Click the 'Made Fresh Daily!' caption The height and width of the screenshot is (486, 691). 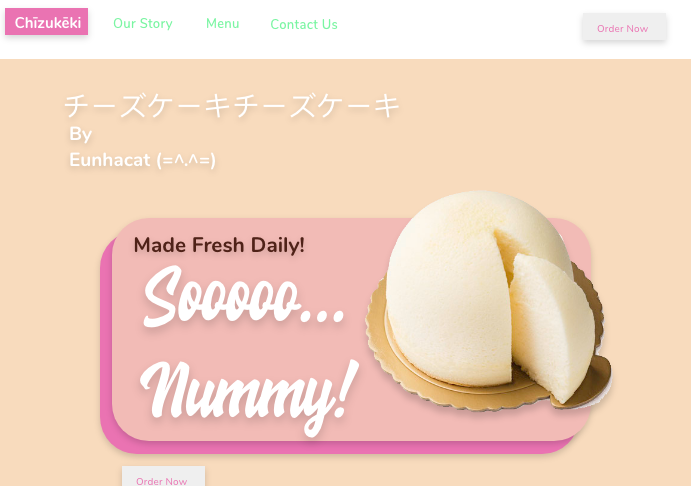pos(219,245)
